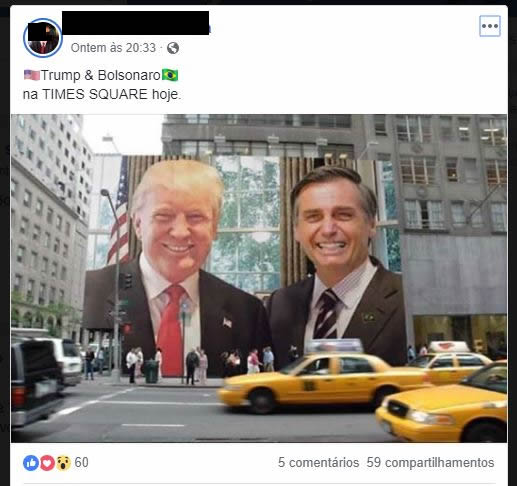Click the blue thumbs-up reaction icon
Viewport: 517px width, 486px height.
(31, 463)
